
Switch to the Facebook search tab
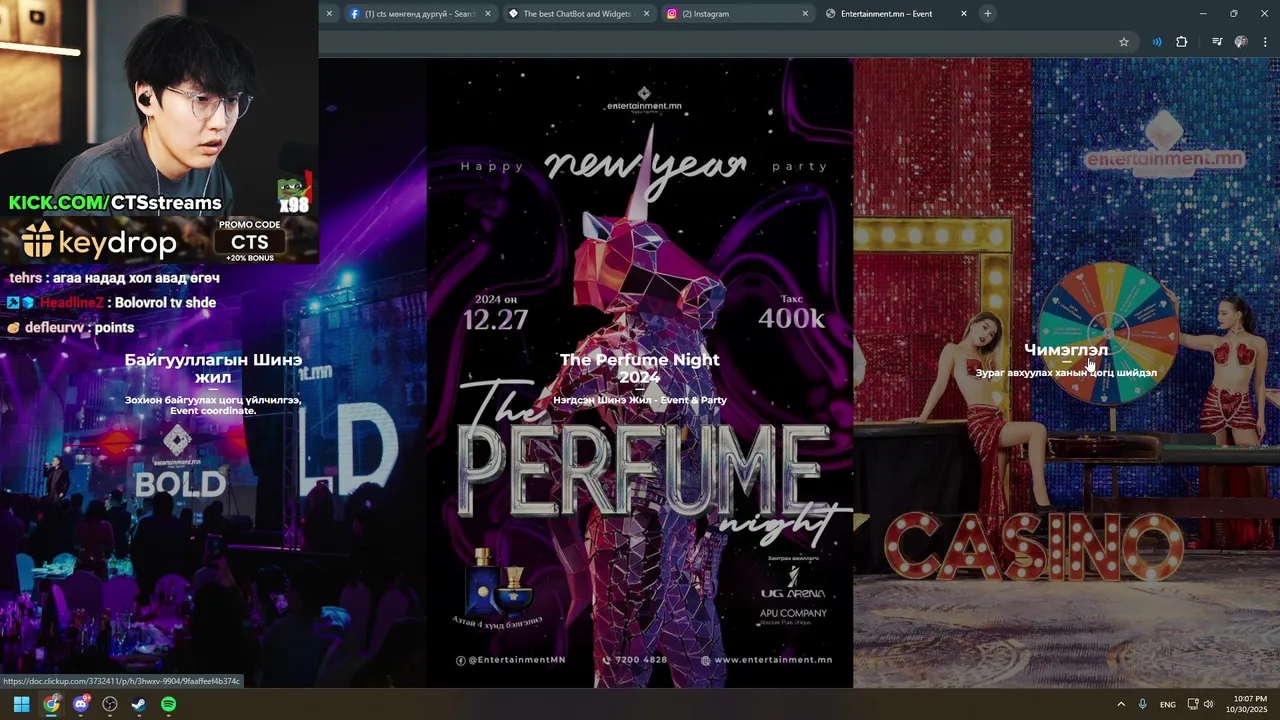420,14
